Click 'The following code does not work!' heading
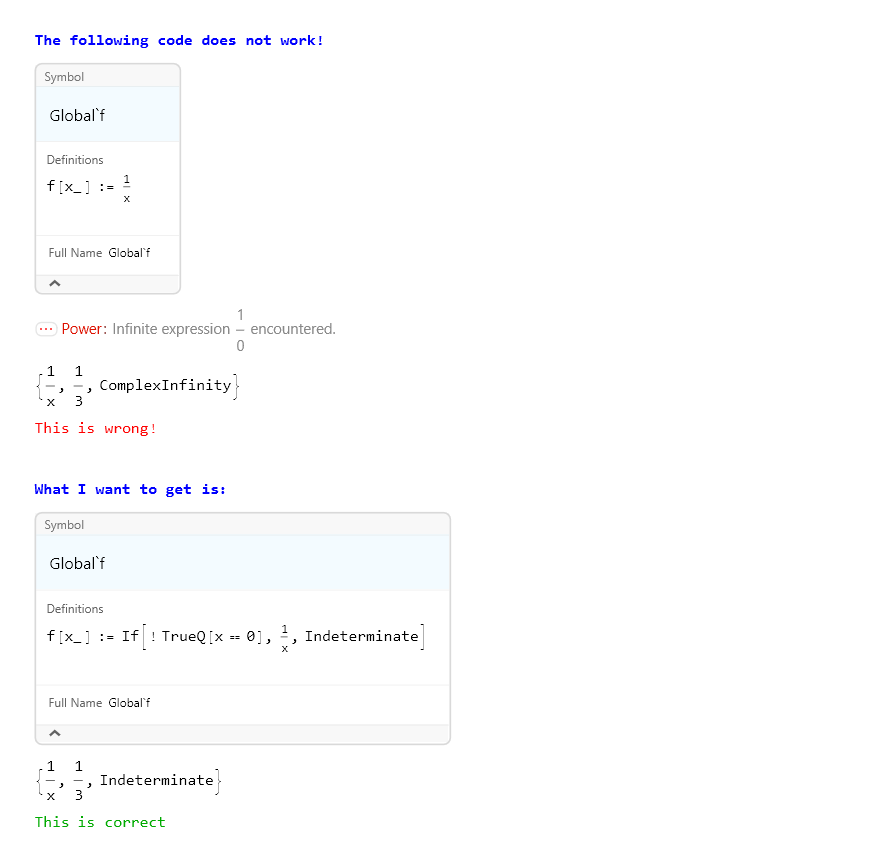 click(179, 41)
